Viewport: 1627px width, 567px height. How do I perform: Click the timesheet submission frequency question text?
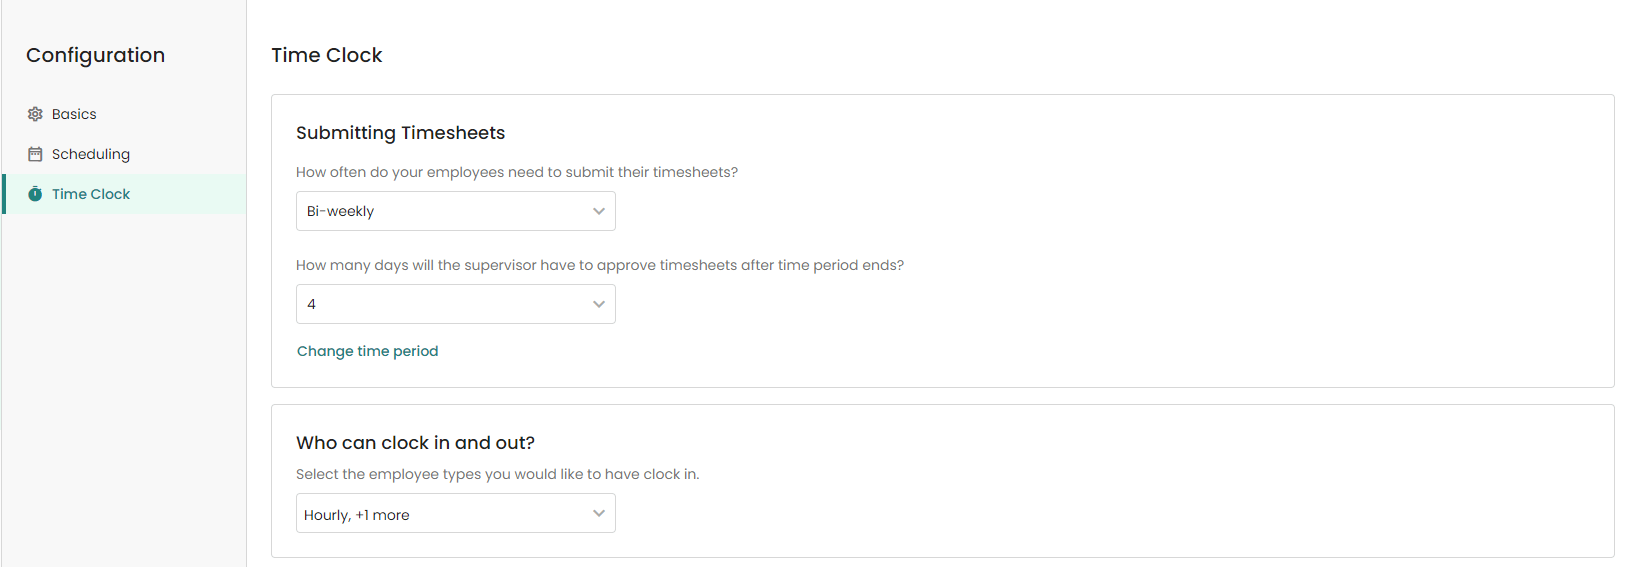click(516, 172)
